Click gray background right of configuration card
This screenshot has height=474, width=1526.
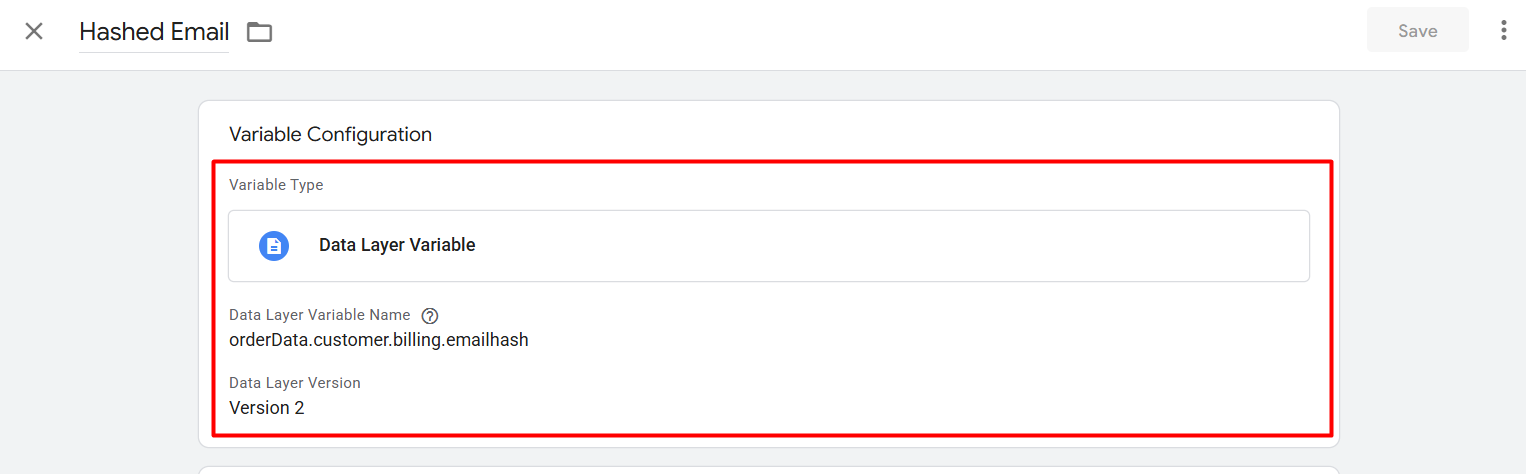[1430, 270]
